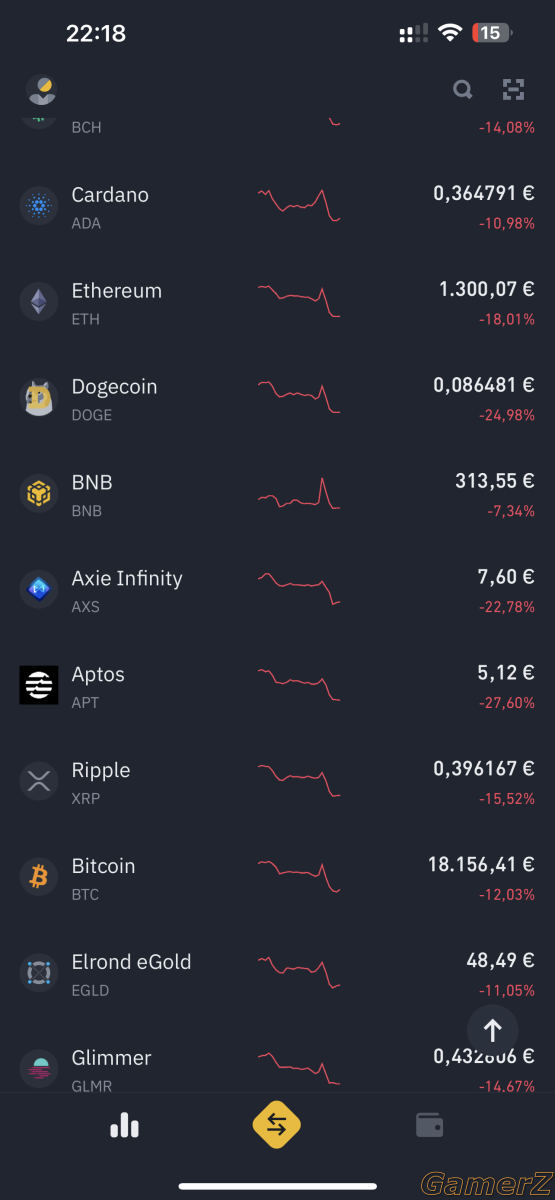This screenshot has height=1200, width=555.
Task: Tap the Glimmer GLMR logo
Action: (39, 1069)
